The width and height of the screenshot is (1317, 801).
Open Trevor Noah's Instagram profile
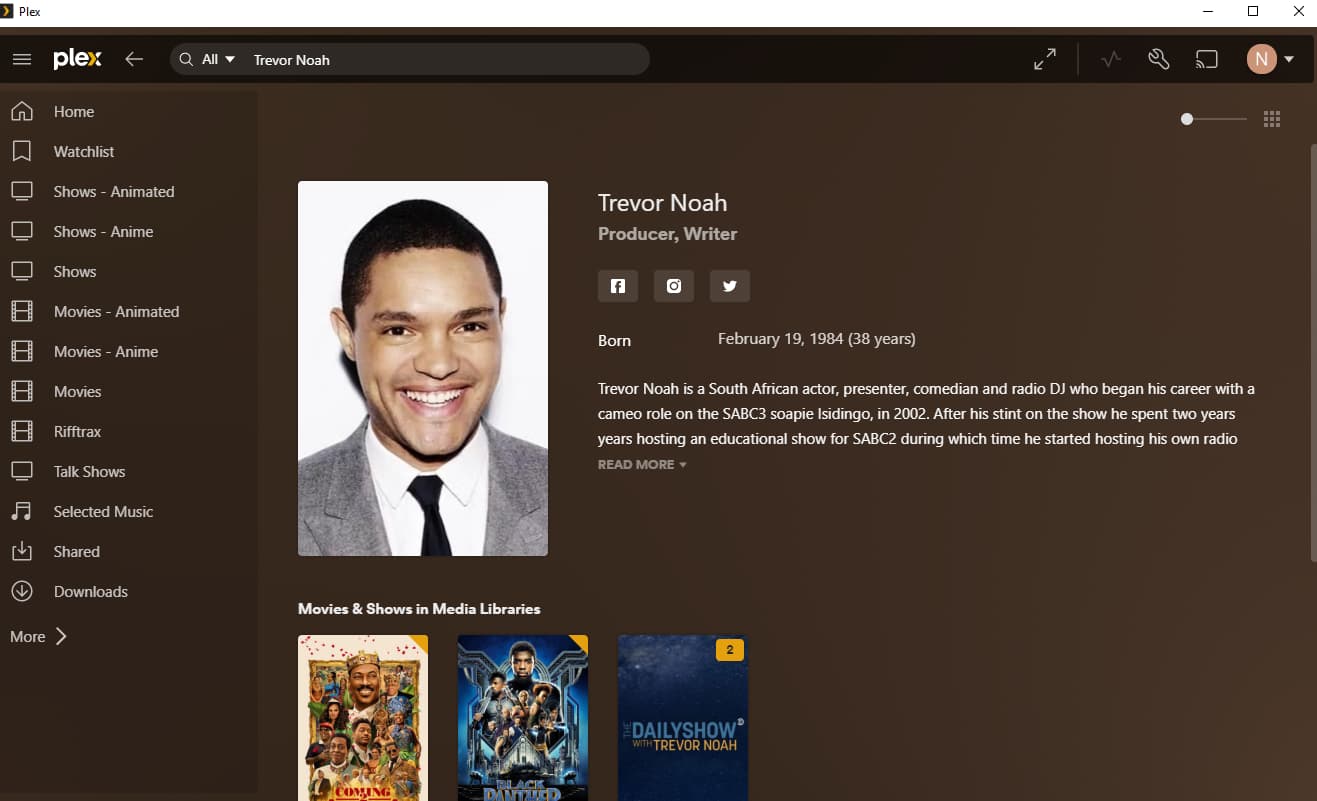click(674, 286)
